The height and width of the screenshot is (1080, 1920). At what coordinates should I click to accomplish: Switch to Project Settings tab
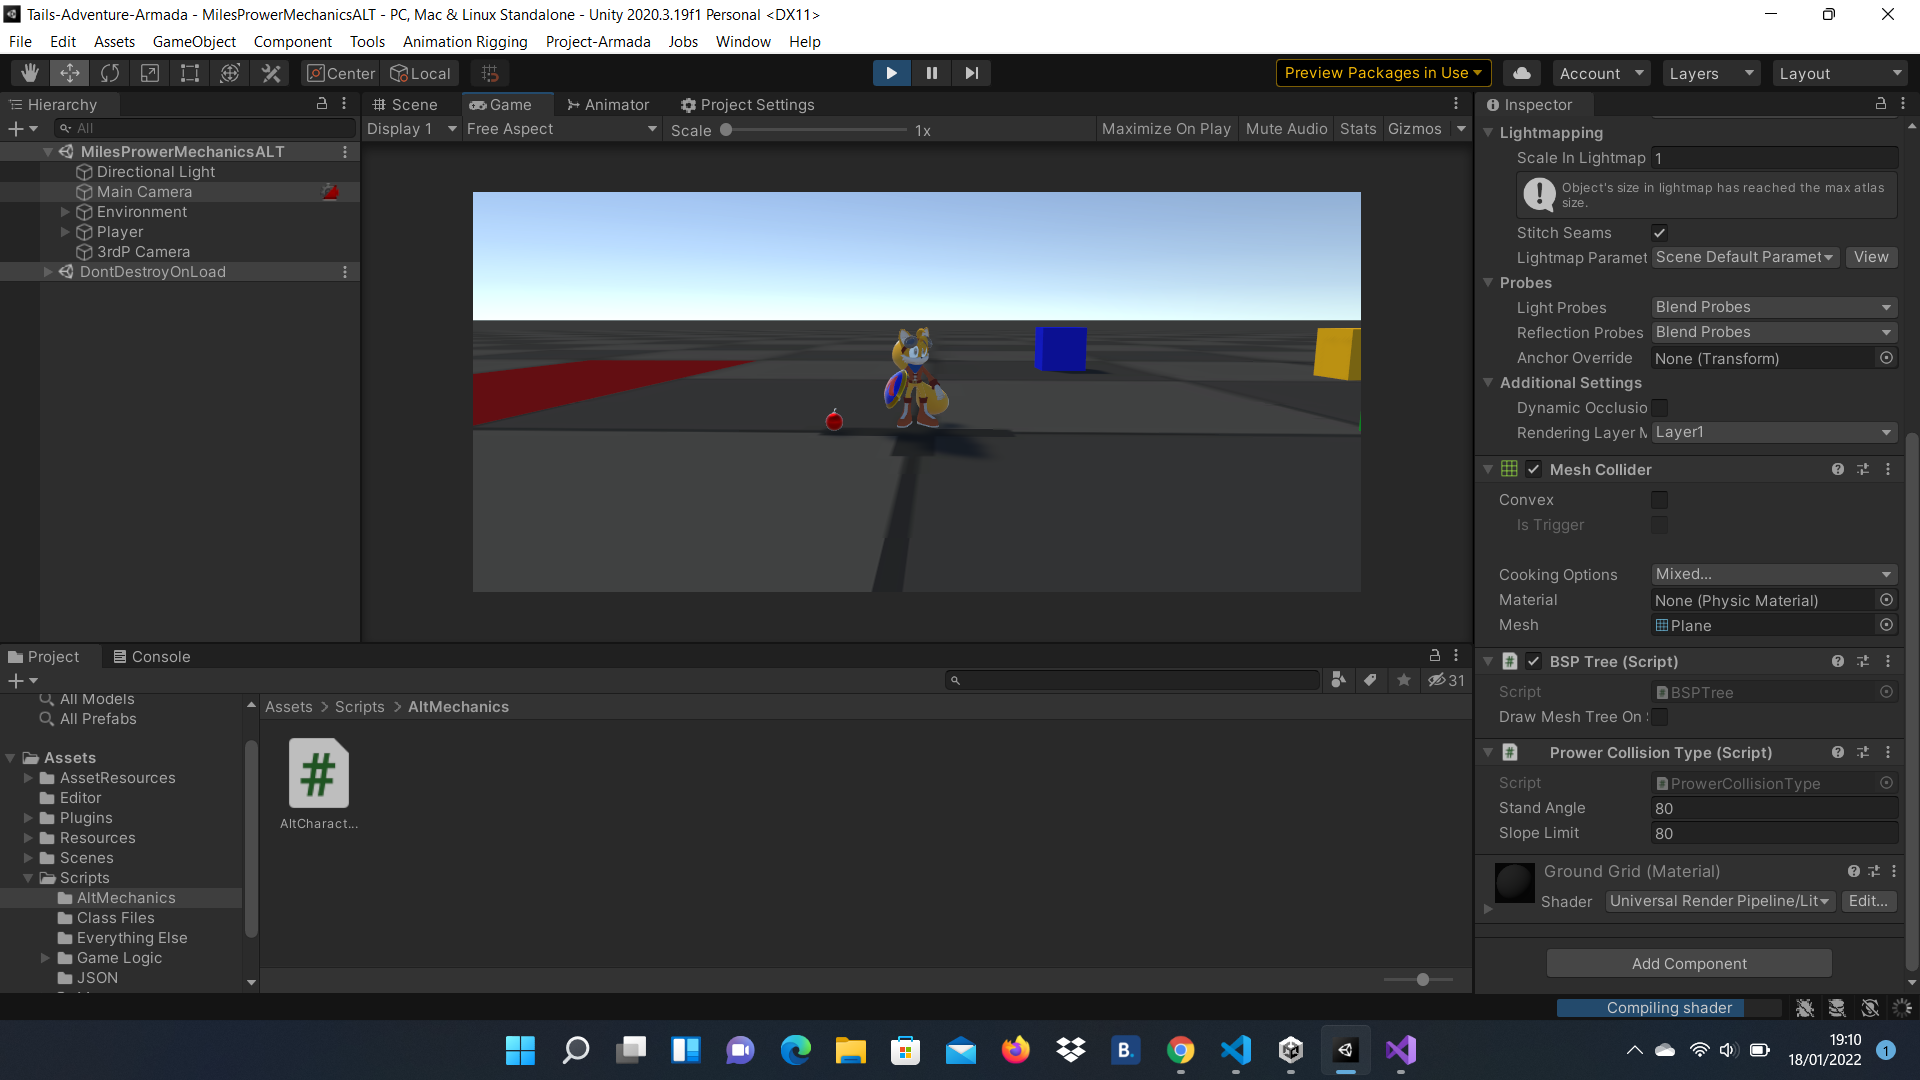tap(747, 105)
